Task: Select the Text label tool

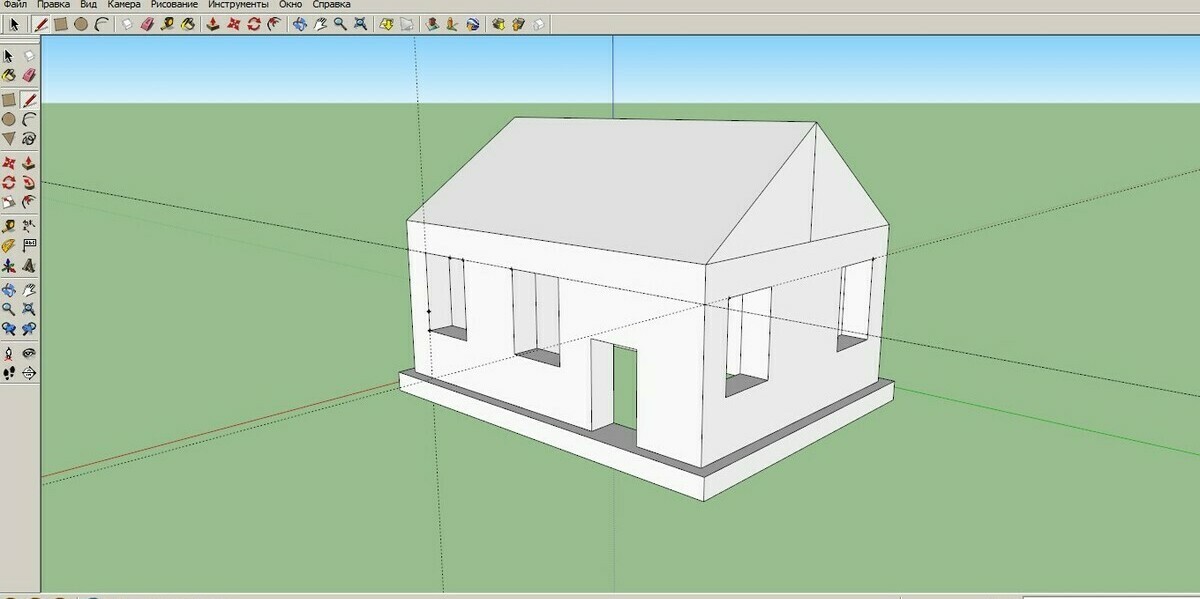Action: pos(29,245)
